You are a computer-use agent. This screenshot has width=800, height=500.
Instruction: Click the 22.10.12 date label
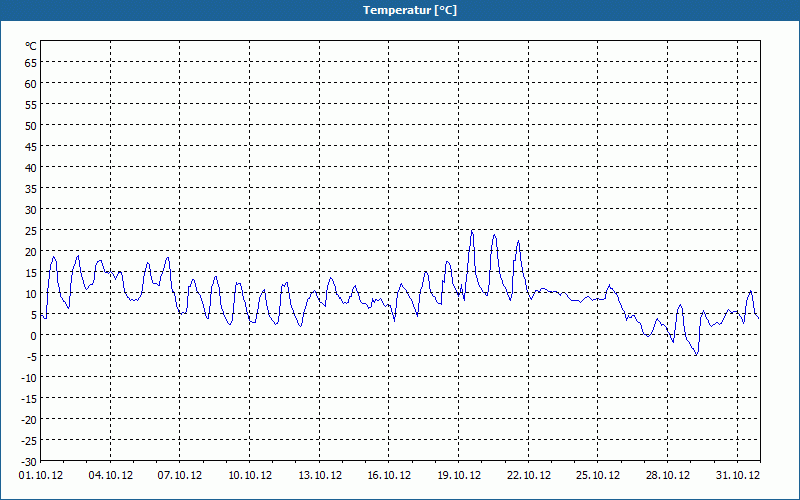click(529, 476)
